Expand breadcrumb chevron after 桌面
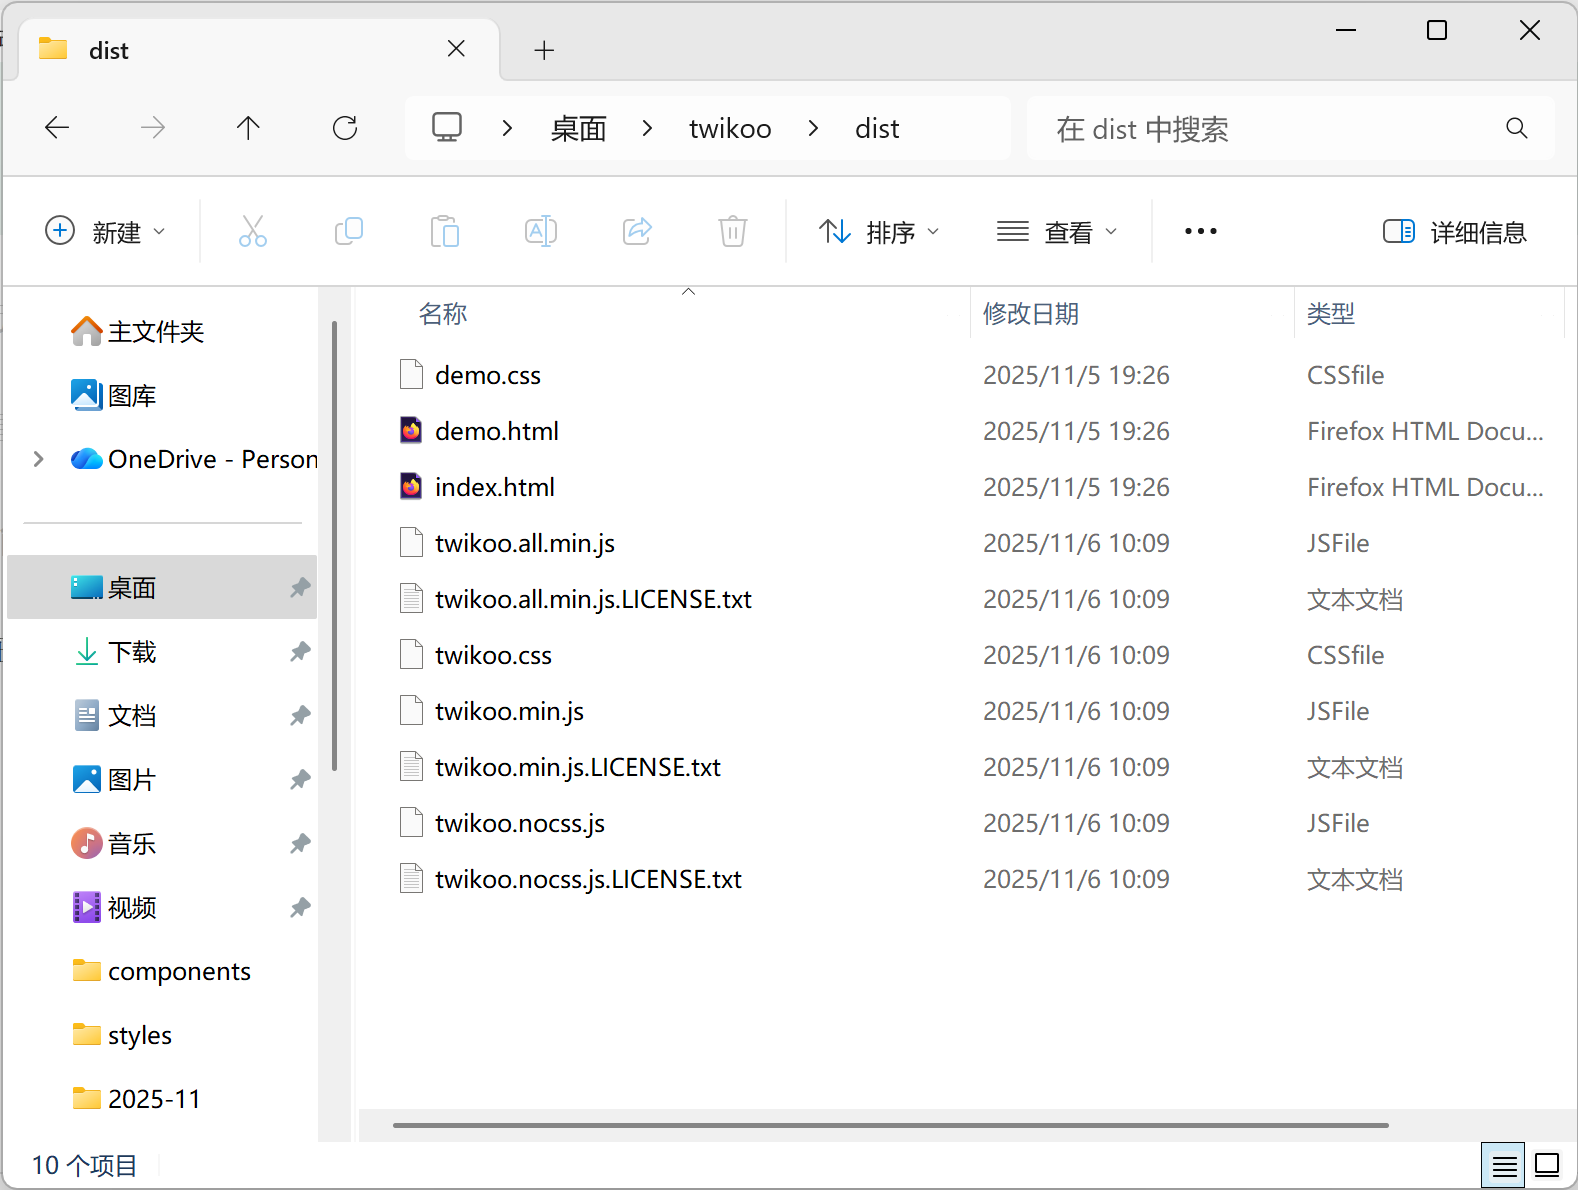This screenshot has height=1190, width=1578. (647, 128)
